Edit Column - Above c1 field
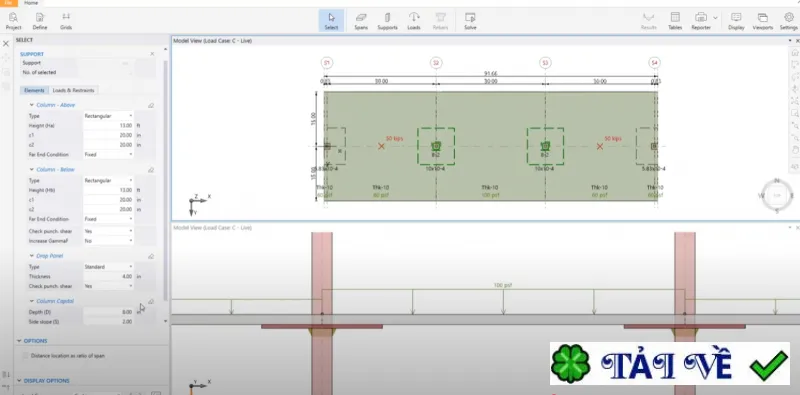Image resolution: width=800 pixels, height=395 pixels. (108, 135)
